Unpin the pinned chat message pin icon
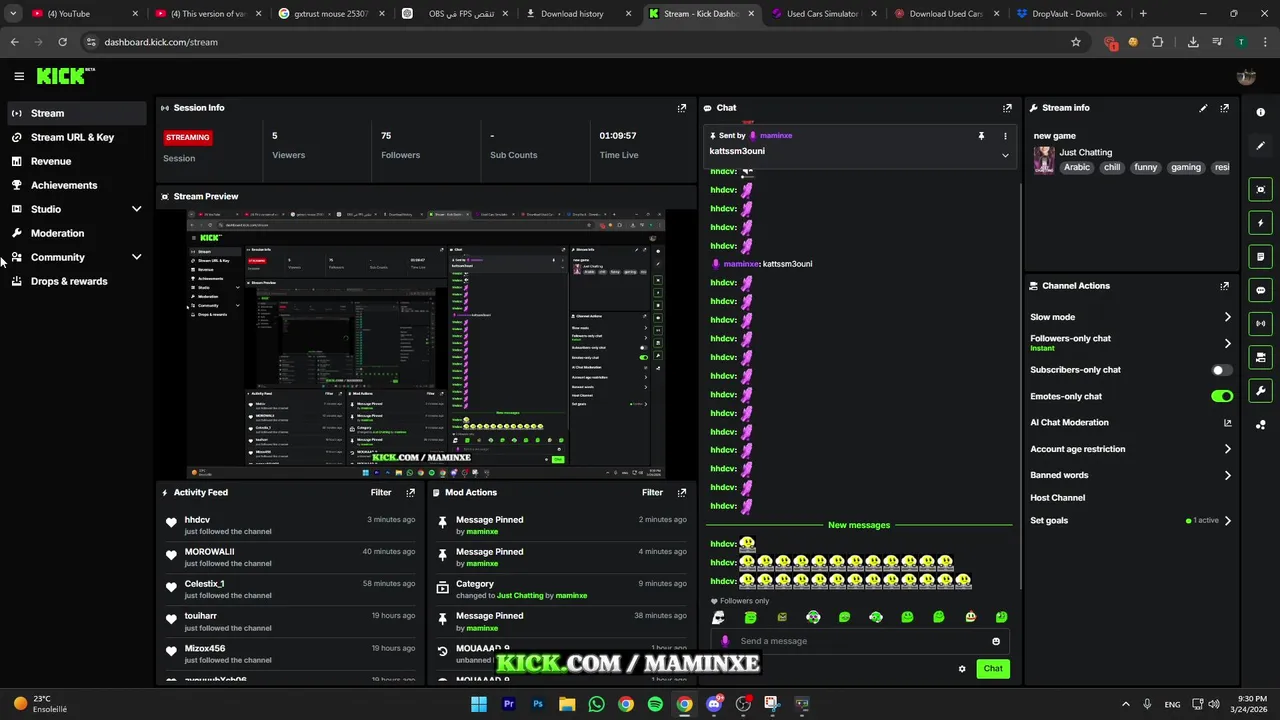This screenshot has width=1280, height=720. 981,135
